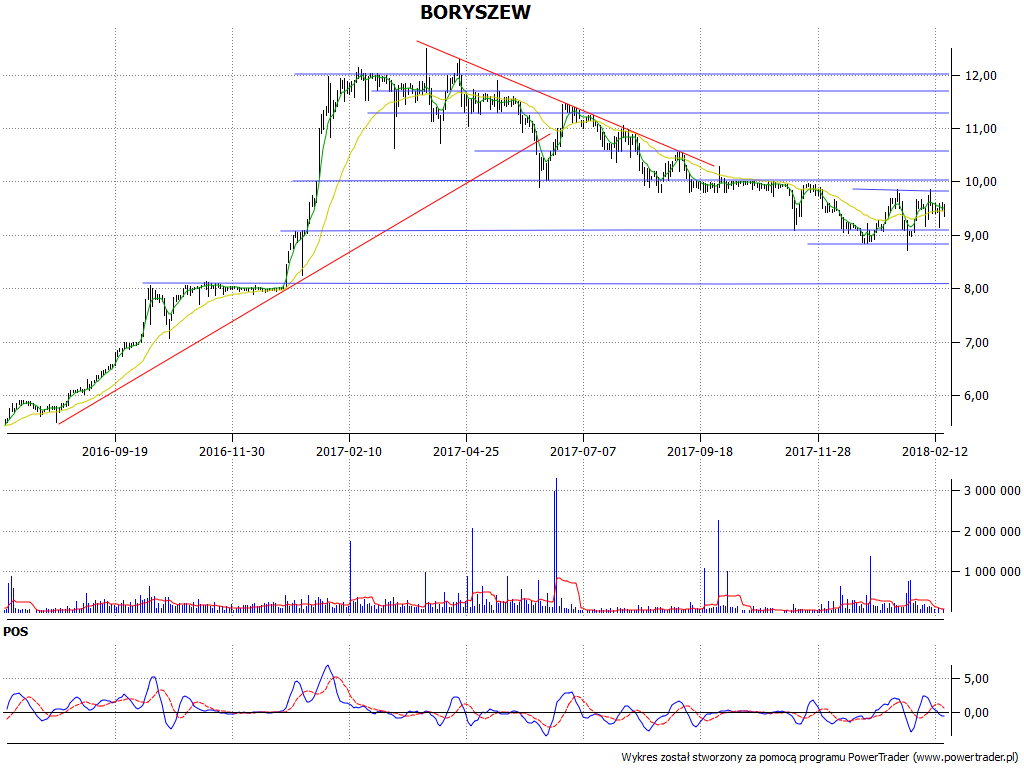This screenshot has height=768, width=1024.
Task: Select the 1 000 000 volume label
Action: tap(993, 572)
